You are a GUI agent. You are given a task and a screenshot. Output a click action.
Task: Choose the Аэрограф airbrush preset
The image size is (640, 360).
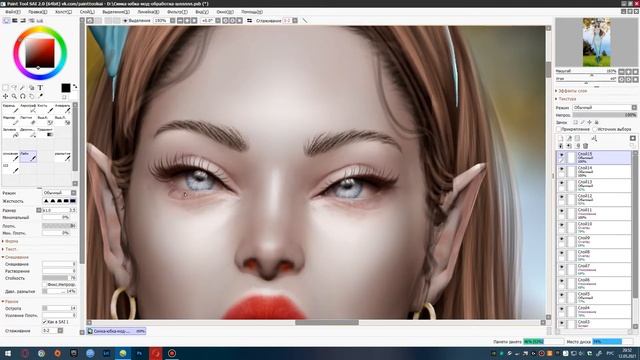(x=28, y=109)
